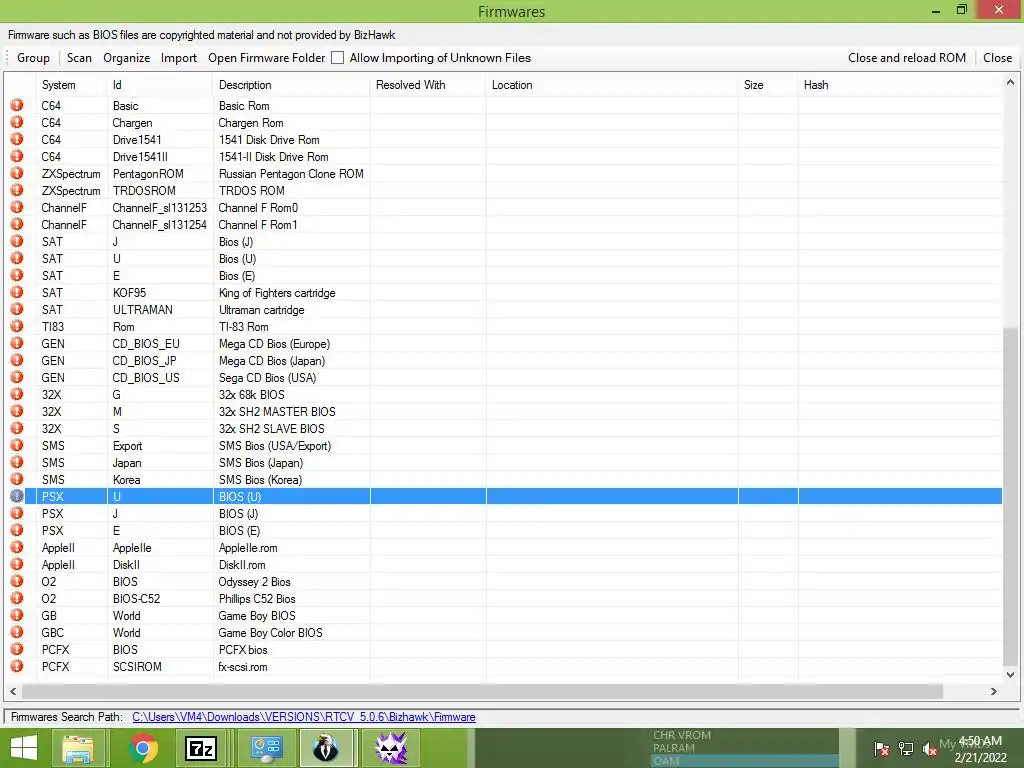The height and width of the screenshot is (768, 1024).
Task: Click the status icon for ChannelF_sl131253
Action: [17, 207]
